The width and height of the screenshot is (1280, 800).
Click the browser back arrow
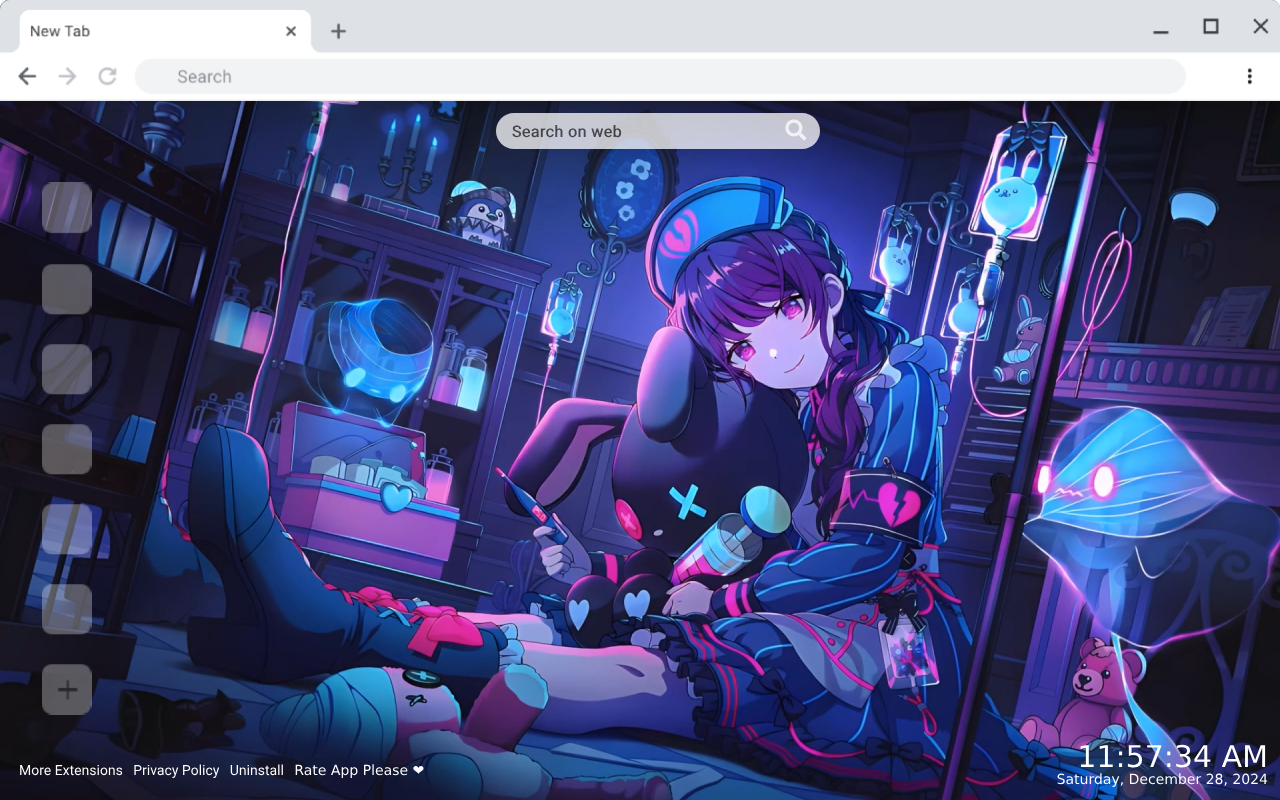[x=26, y=76]
